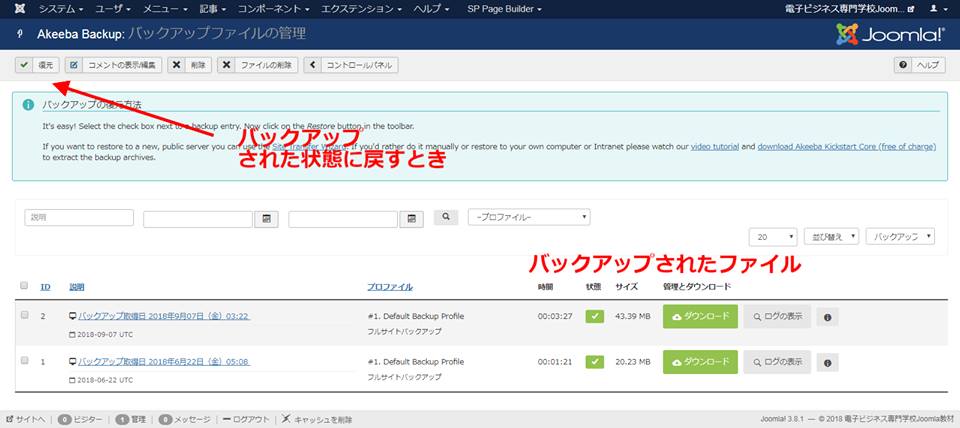The image size is (960, 428).
Task: Open the 電子ビジネス専門学校Joom... site link
Action: coord(850,9)
